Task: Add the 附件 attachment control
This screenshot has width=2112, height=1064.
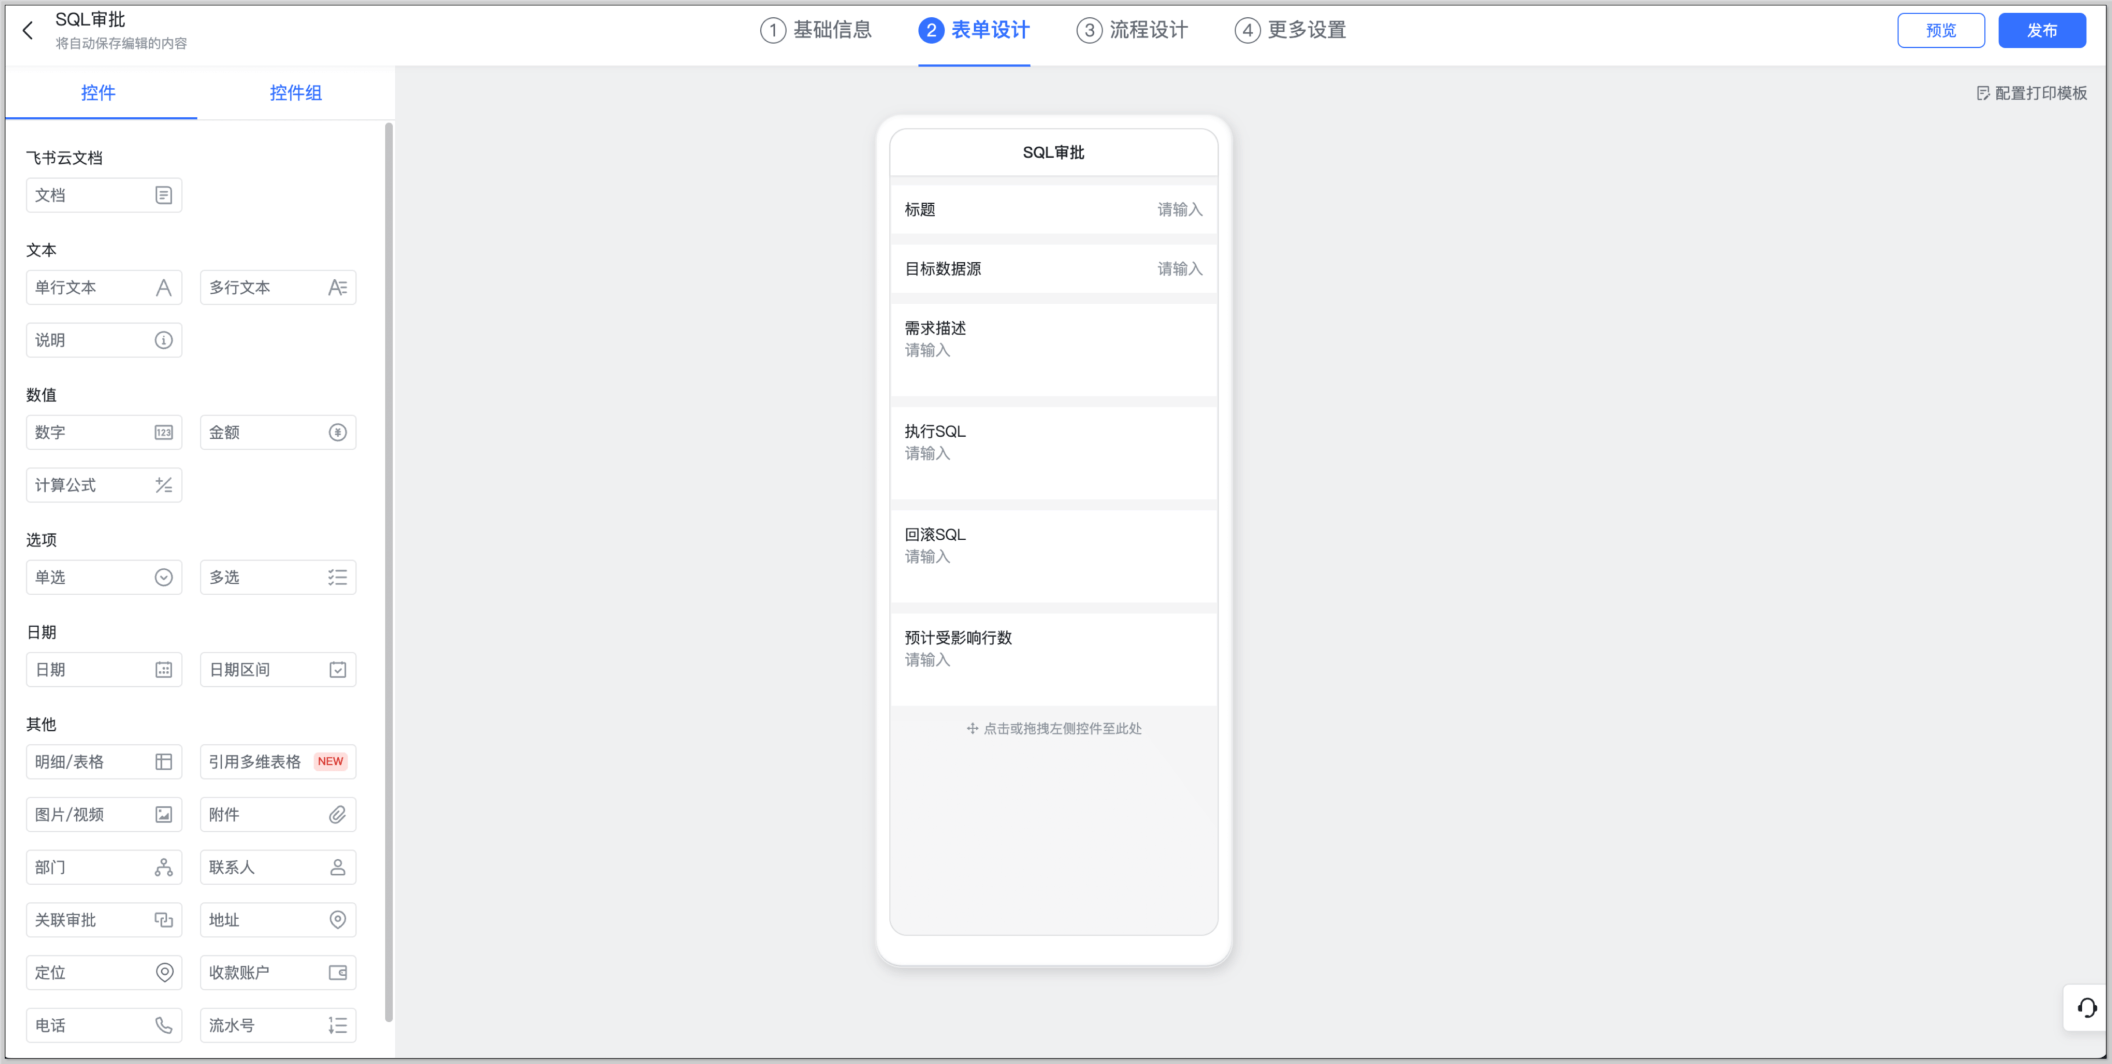Action: (277, 815)
